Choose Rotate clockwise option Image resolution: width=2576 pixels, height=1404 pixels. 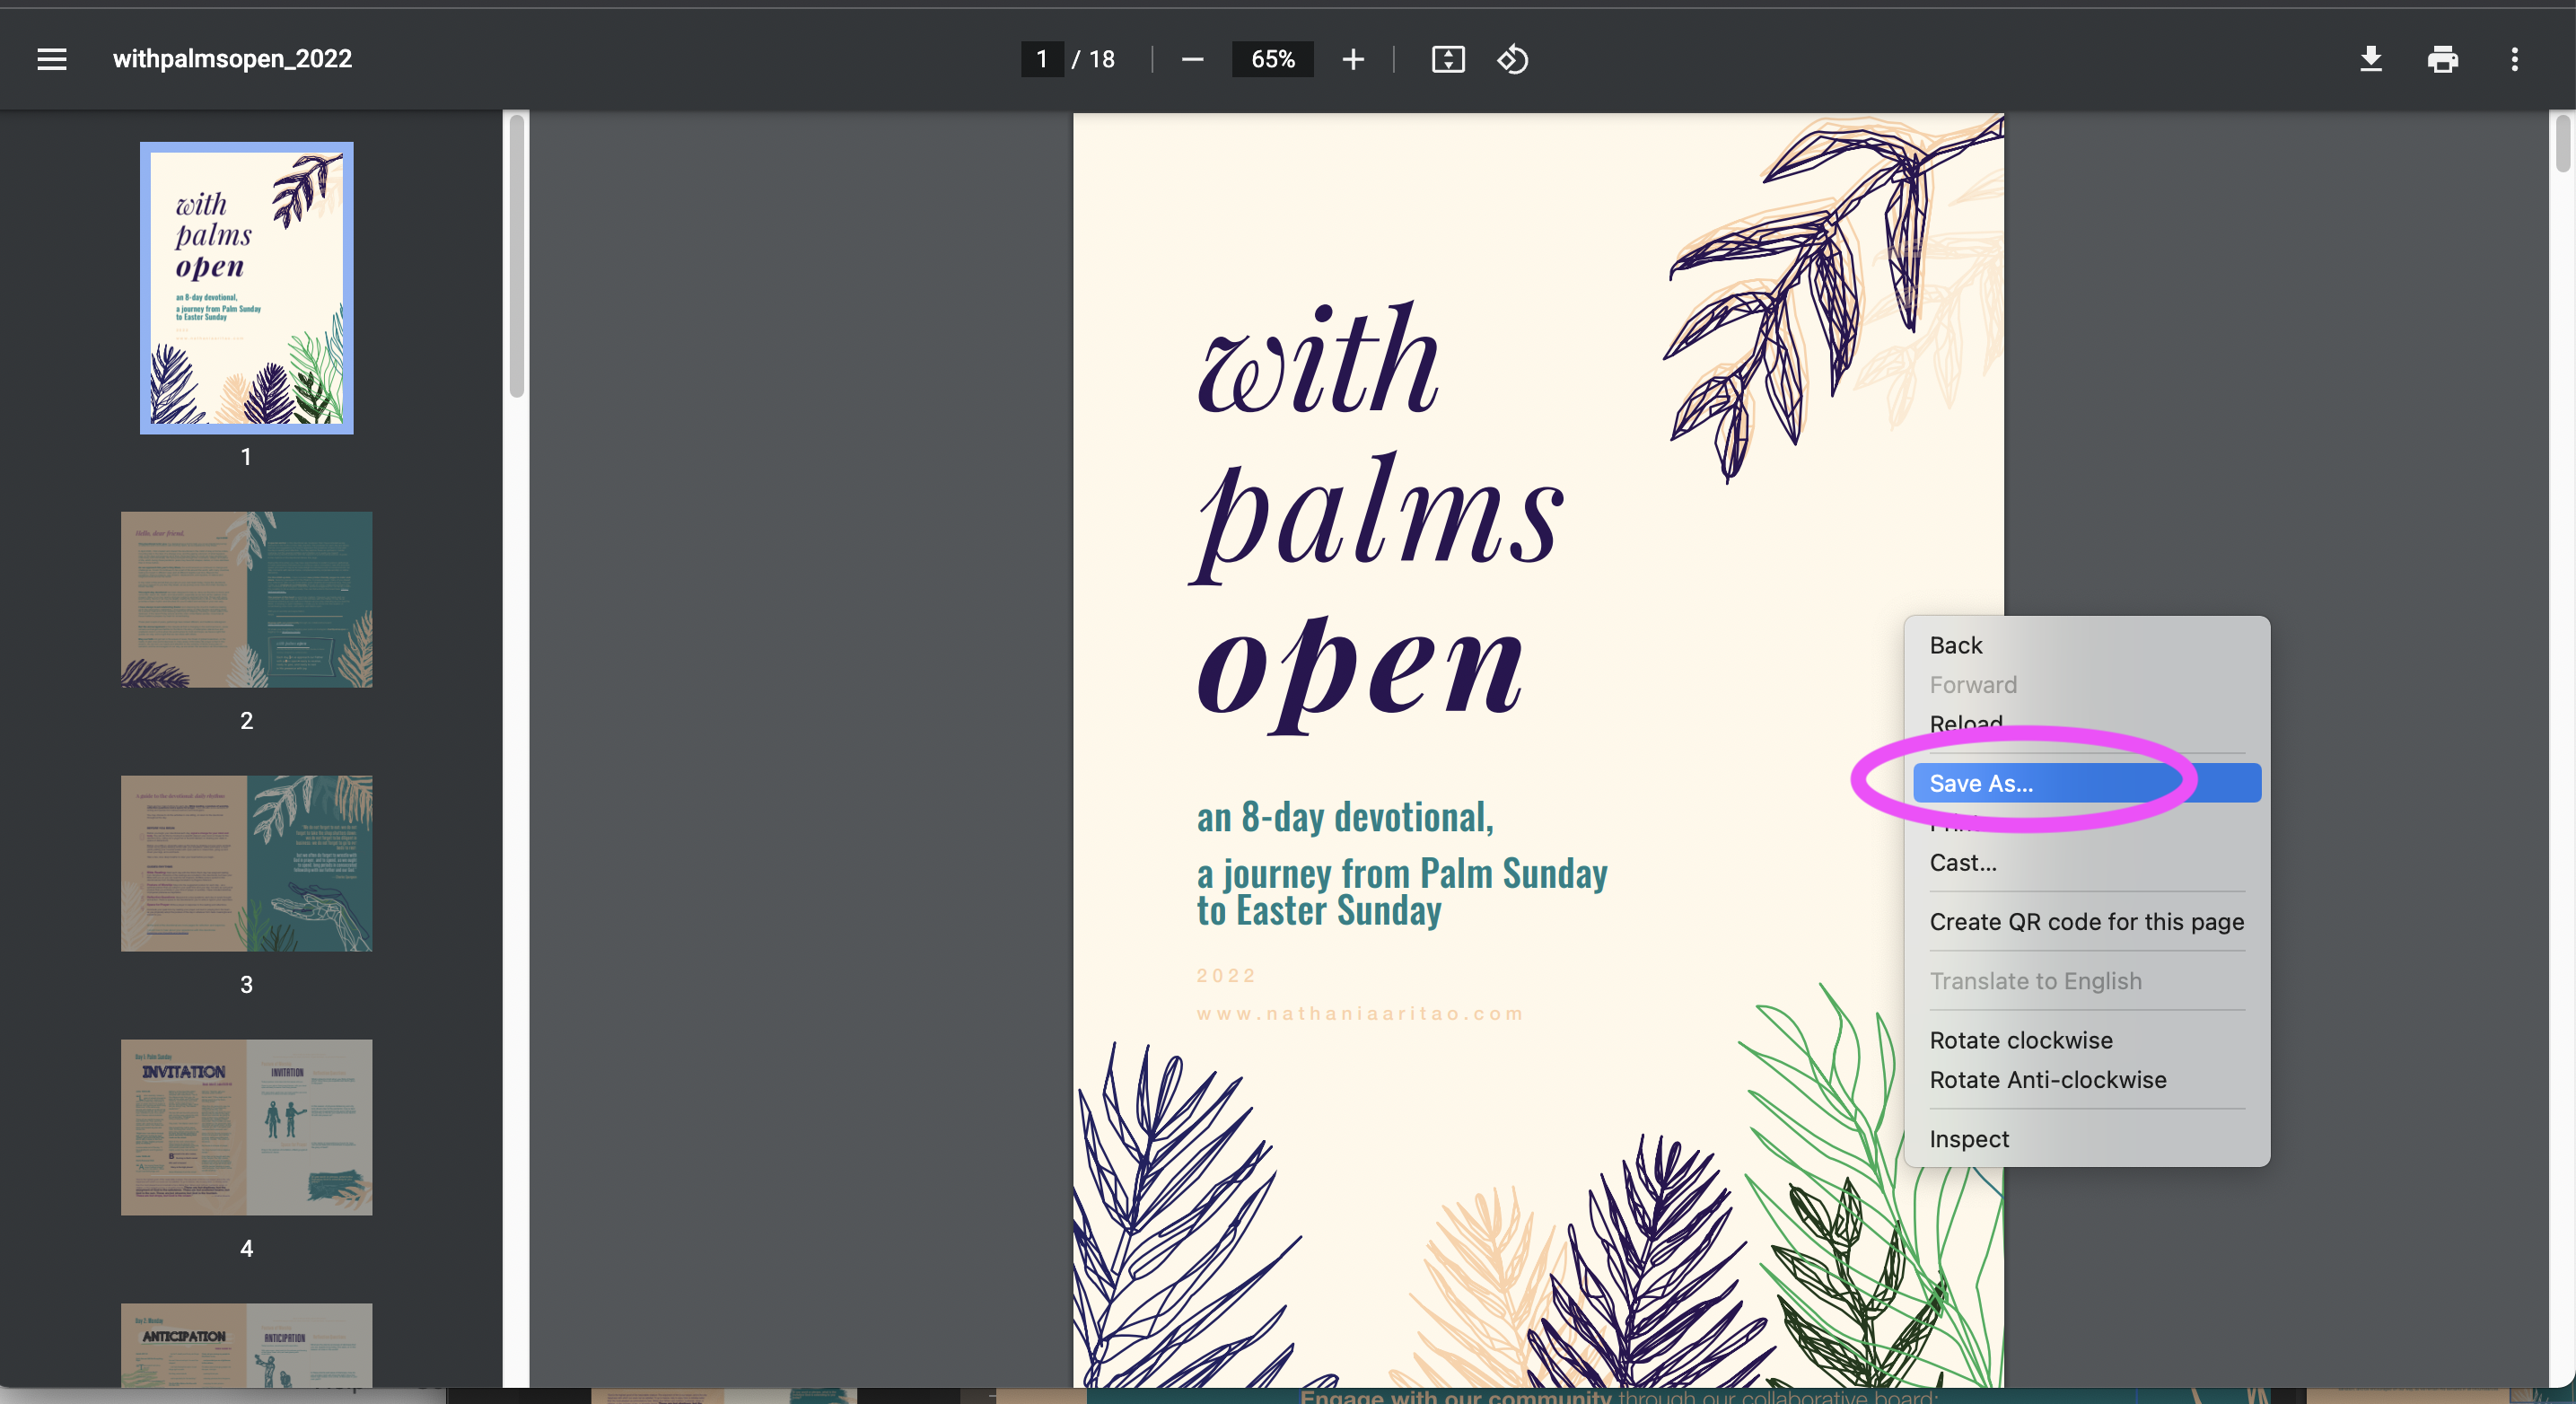tap(2020, 1040)
